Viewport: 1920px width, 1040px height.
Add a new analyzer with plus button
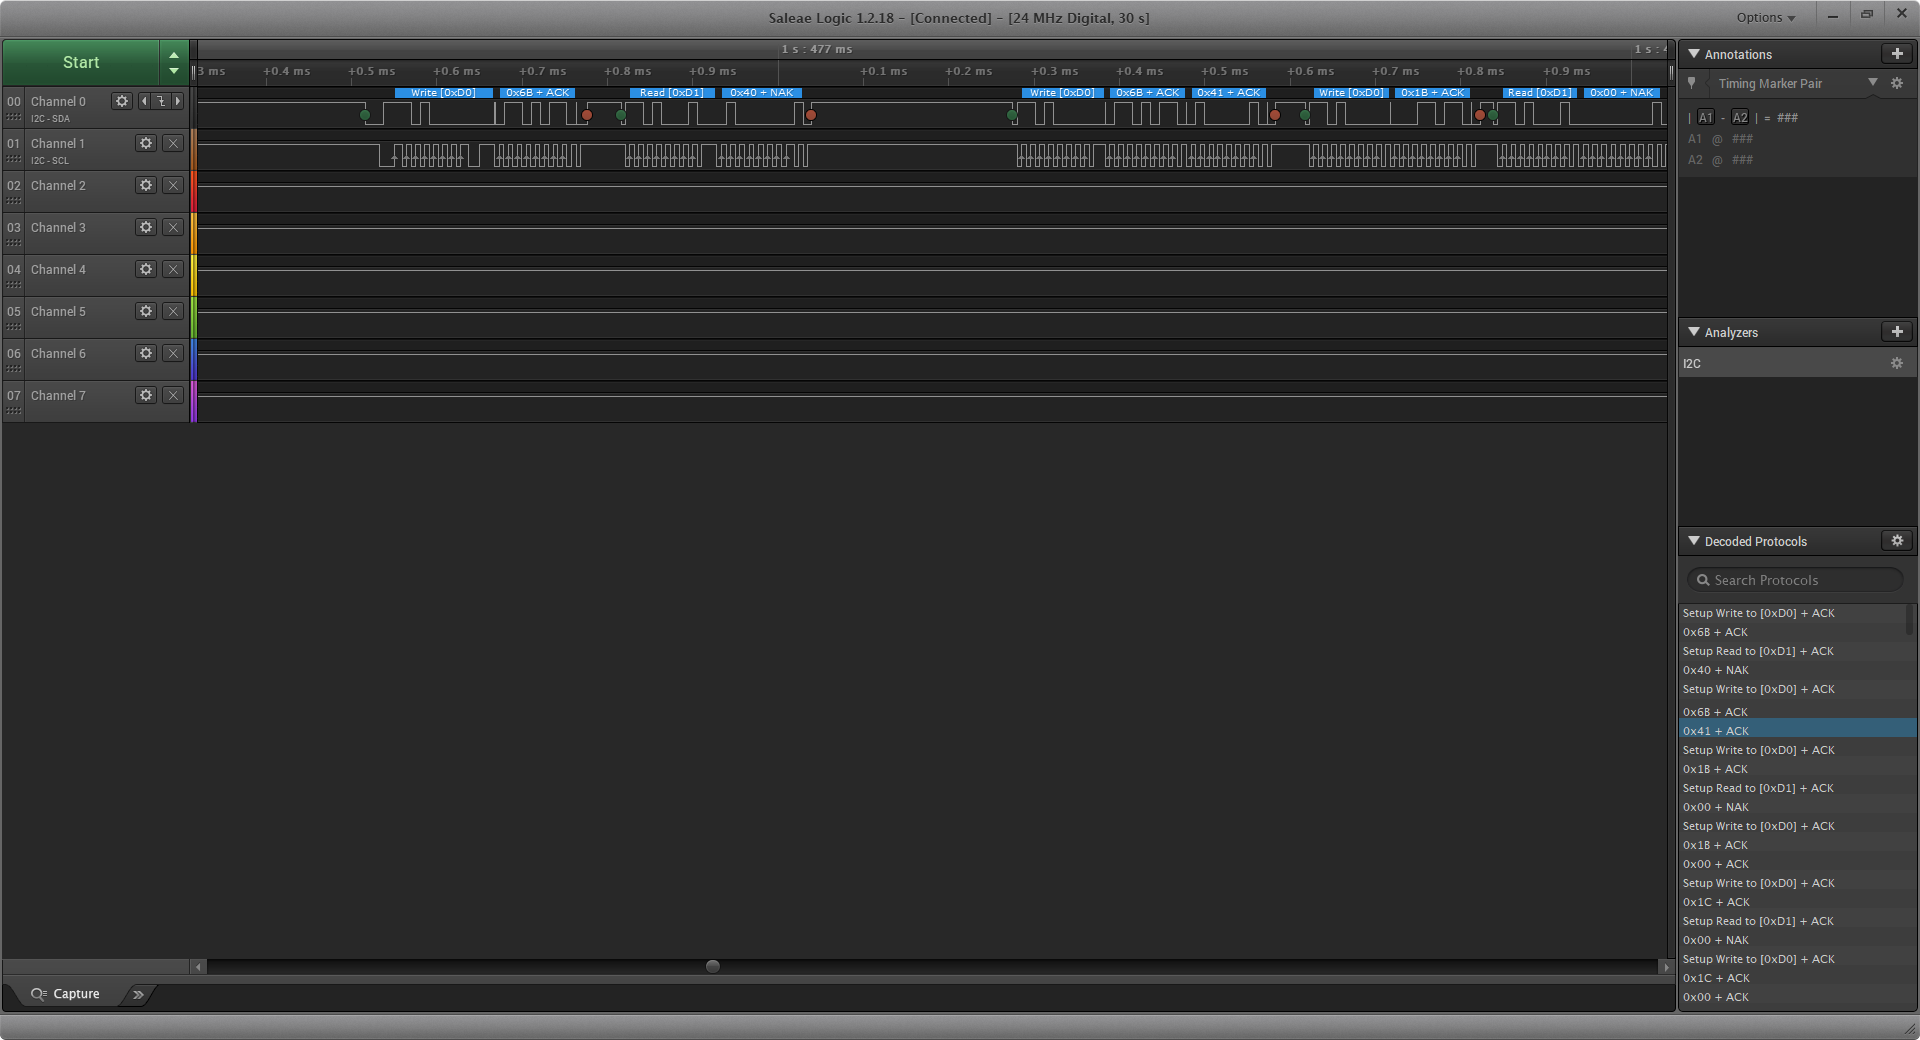1896,332
